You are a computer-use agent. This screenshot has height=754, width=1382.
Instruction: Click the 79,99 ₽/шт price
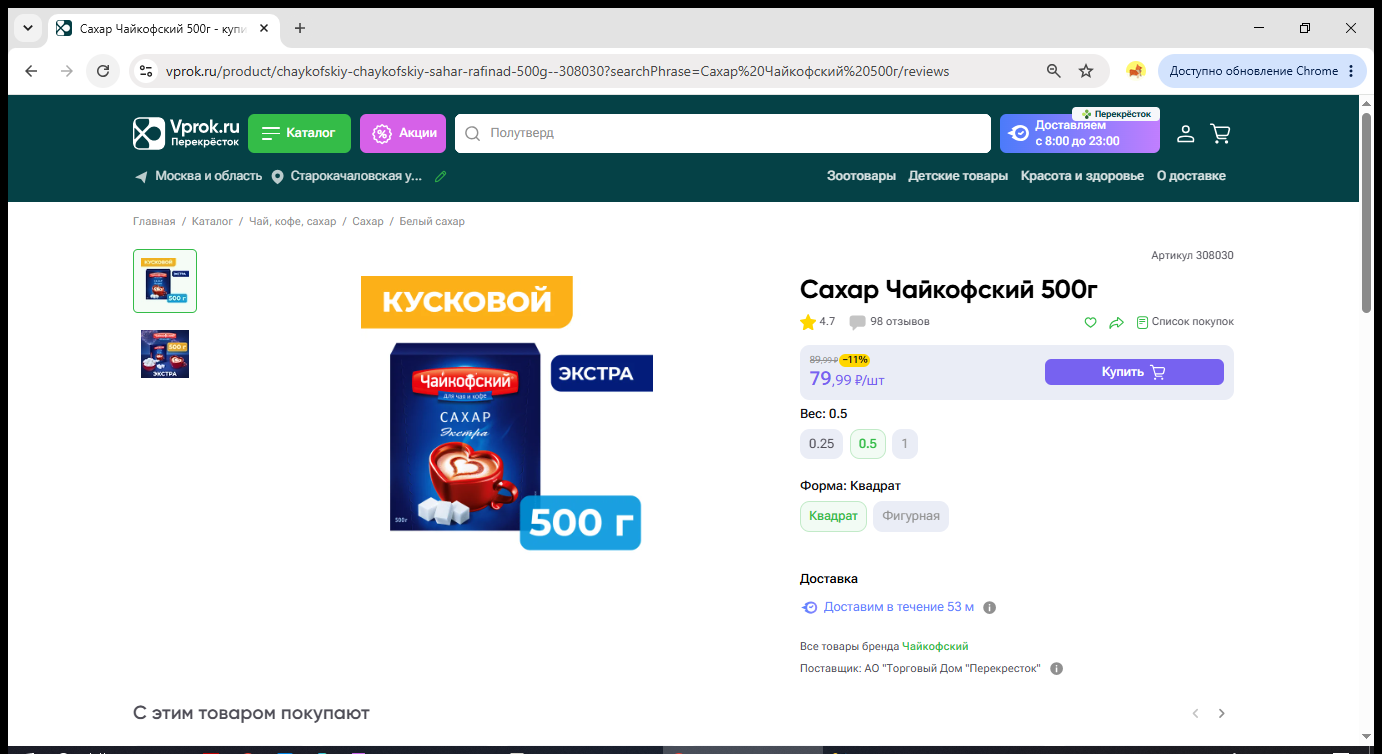(x=847, y=379)
